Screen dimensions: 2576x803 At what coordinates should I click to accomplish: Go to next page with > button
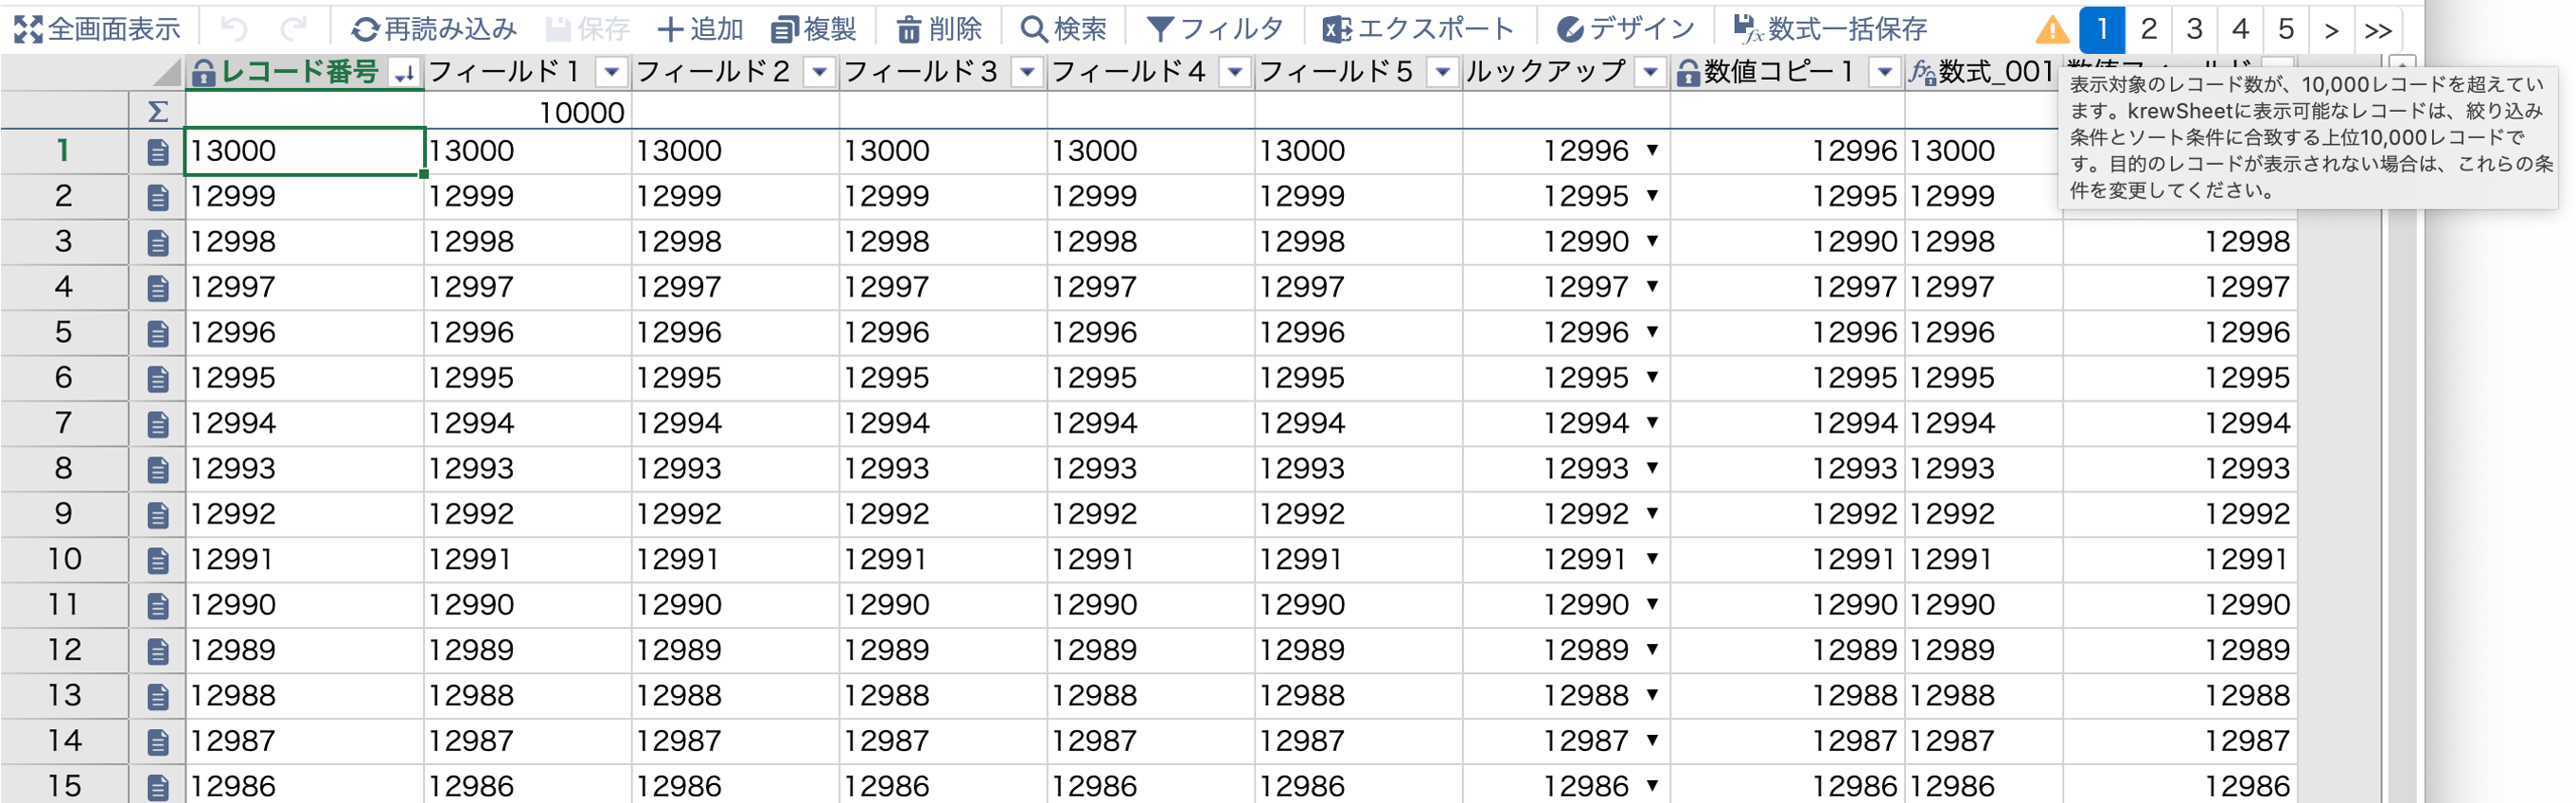click(2331, 29)
